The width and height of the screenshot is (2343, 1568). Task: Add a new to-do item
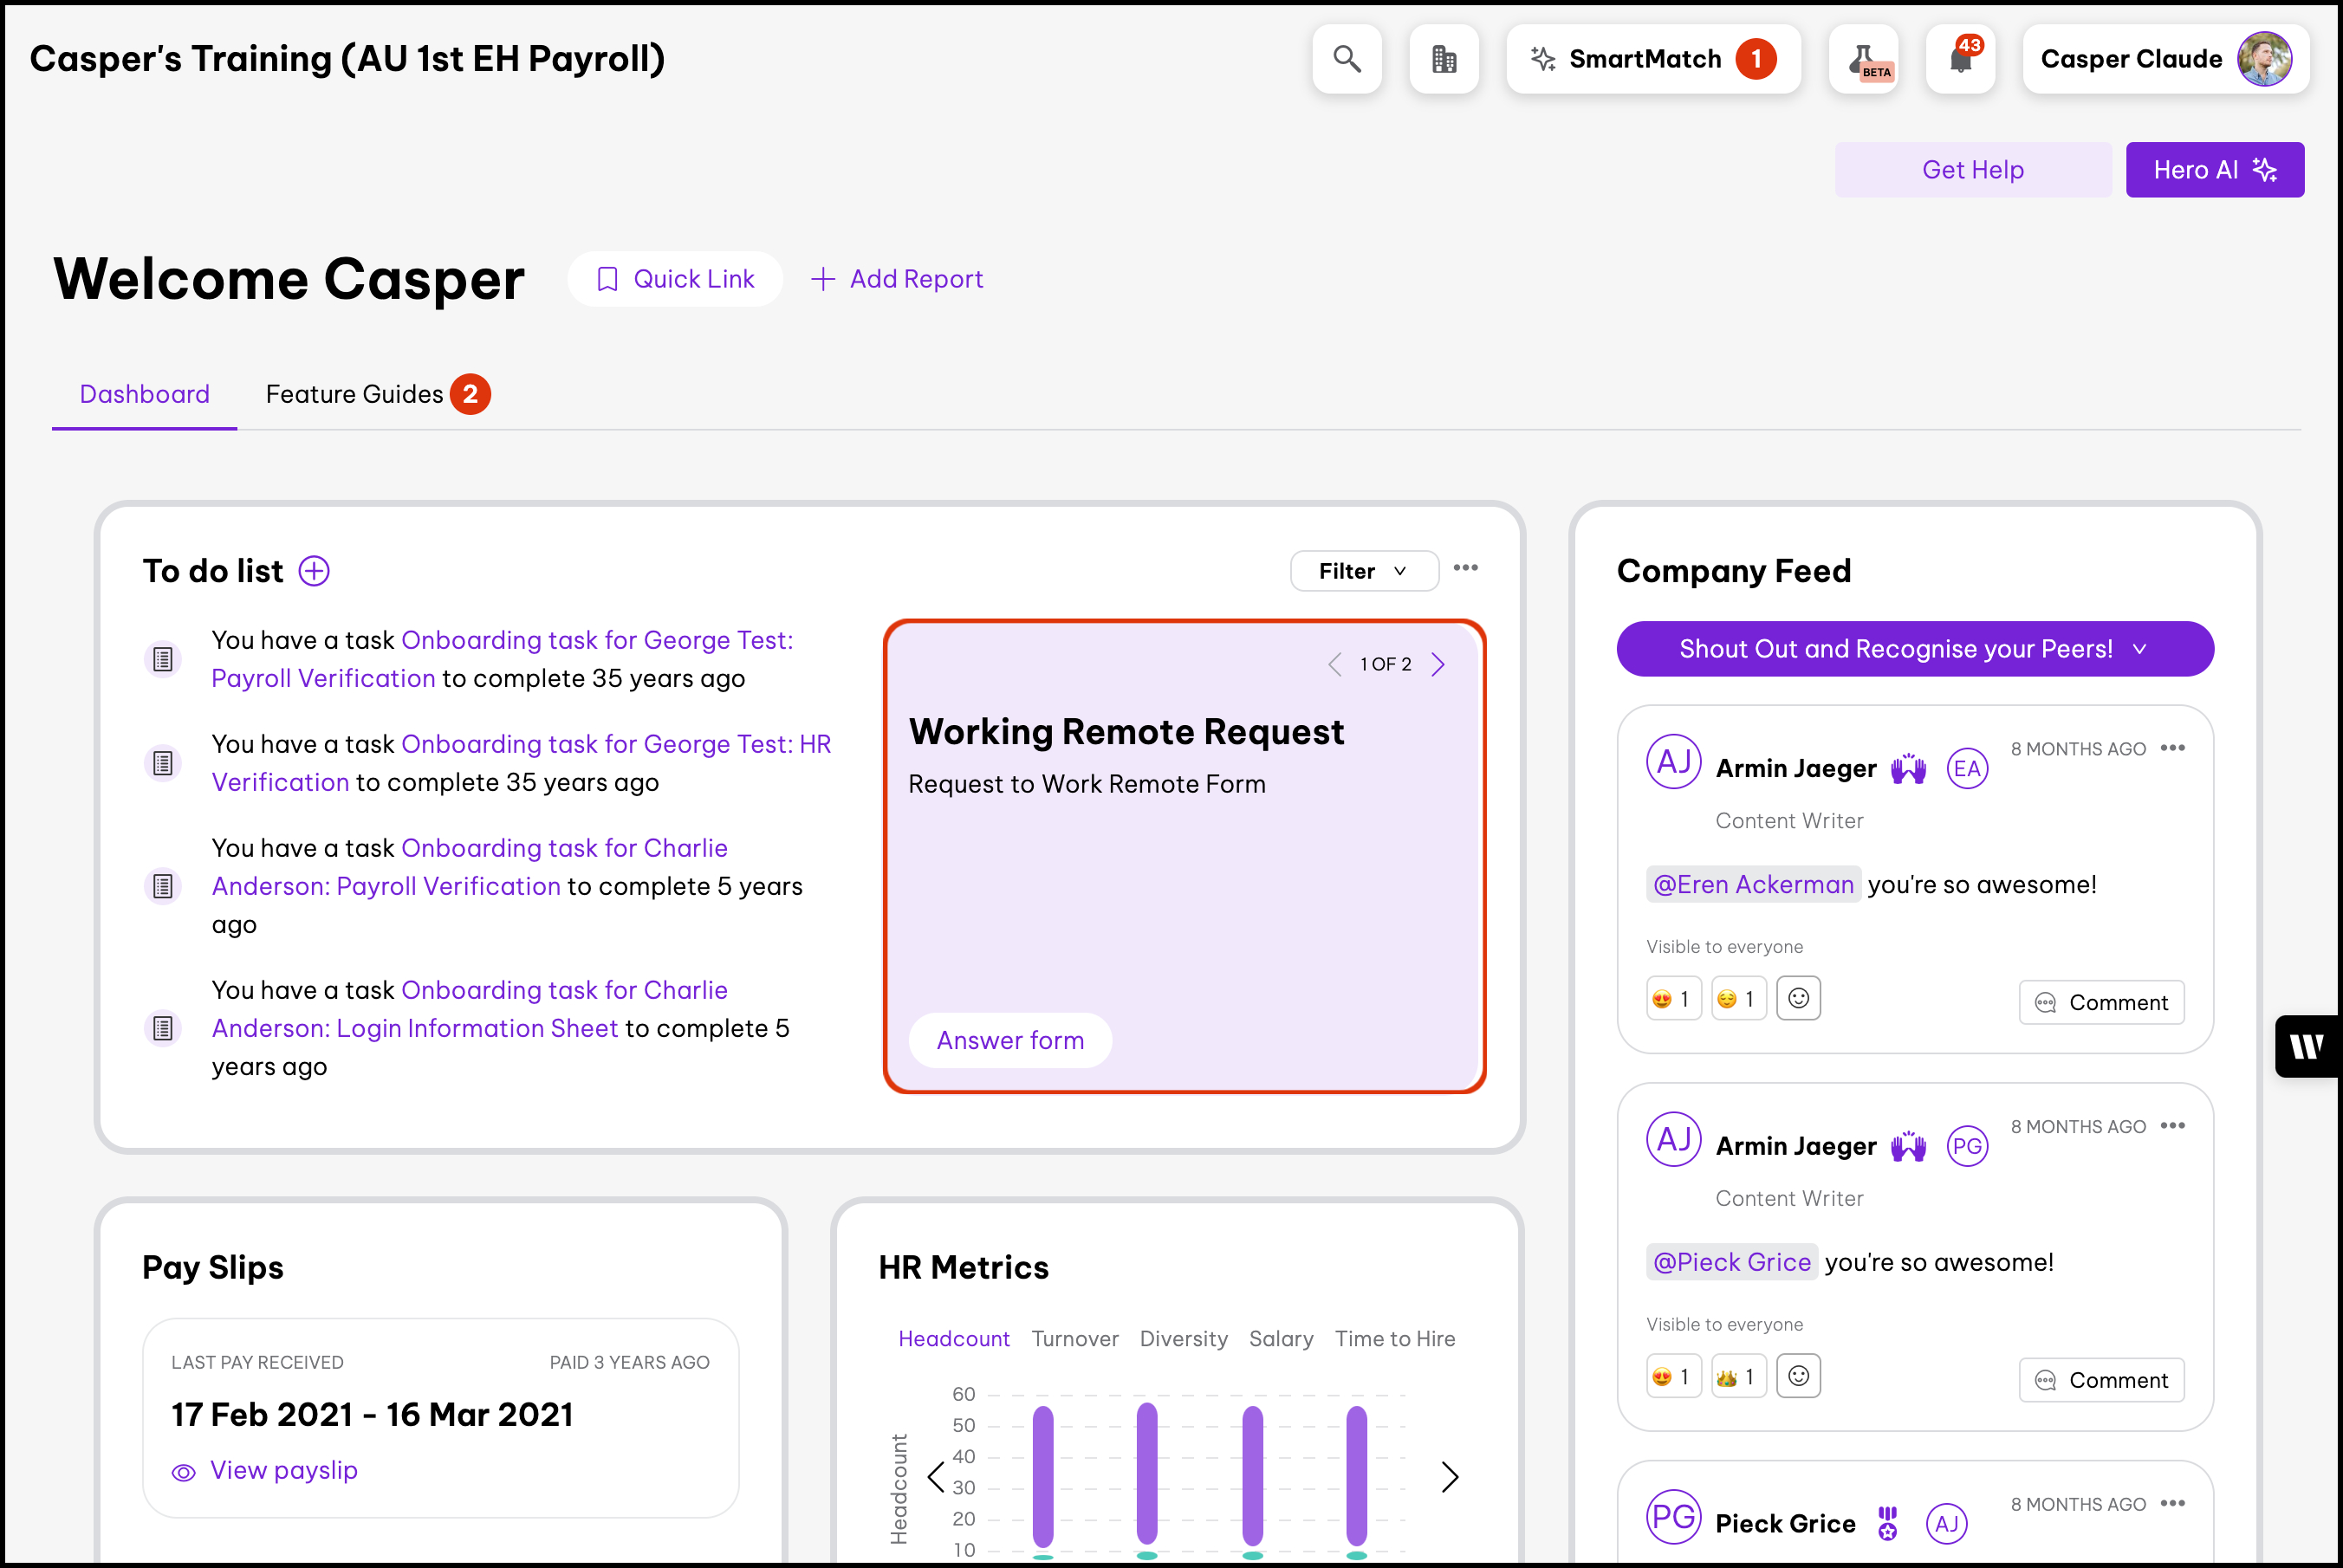point(314,571)
